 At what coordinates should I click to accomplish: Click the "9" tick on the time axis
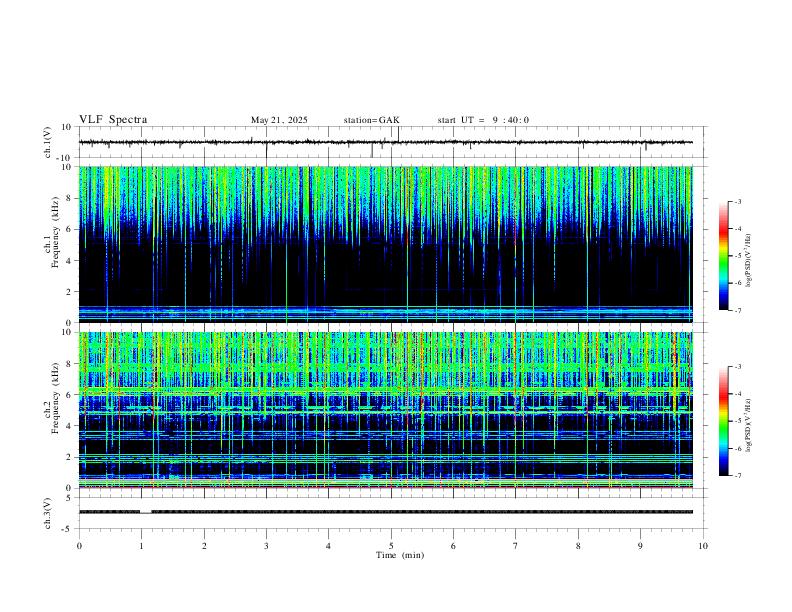coord(640,546)
